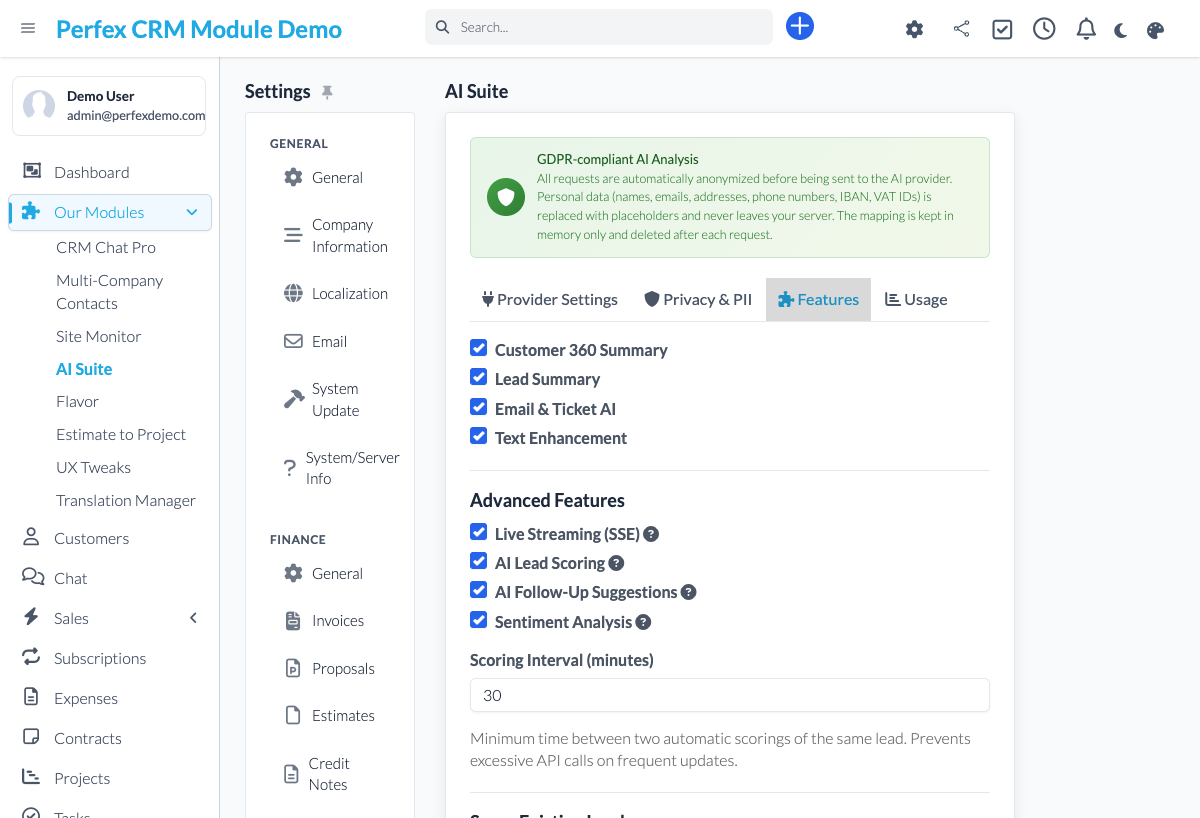
Task: Open the settings gear icon in the top bar
Action: (x=914, y=29)
